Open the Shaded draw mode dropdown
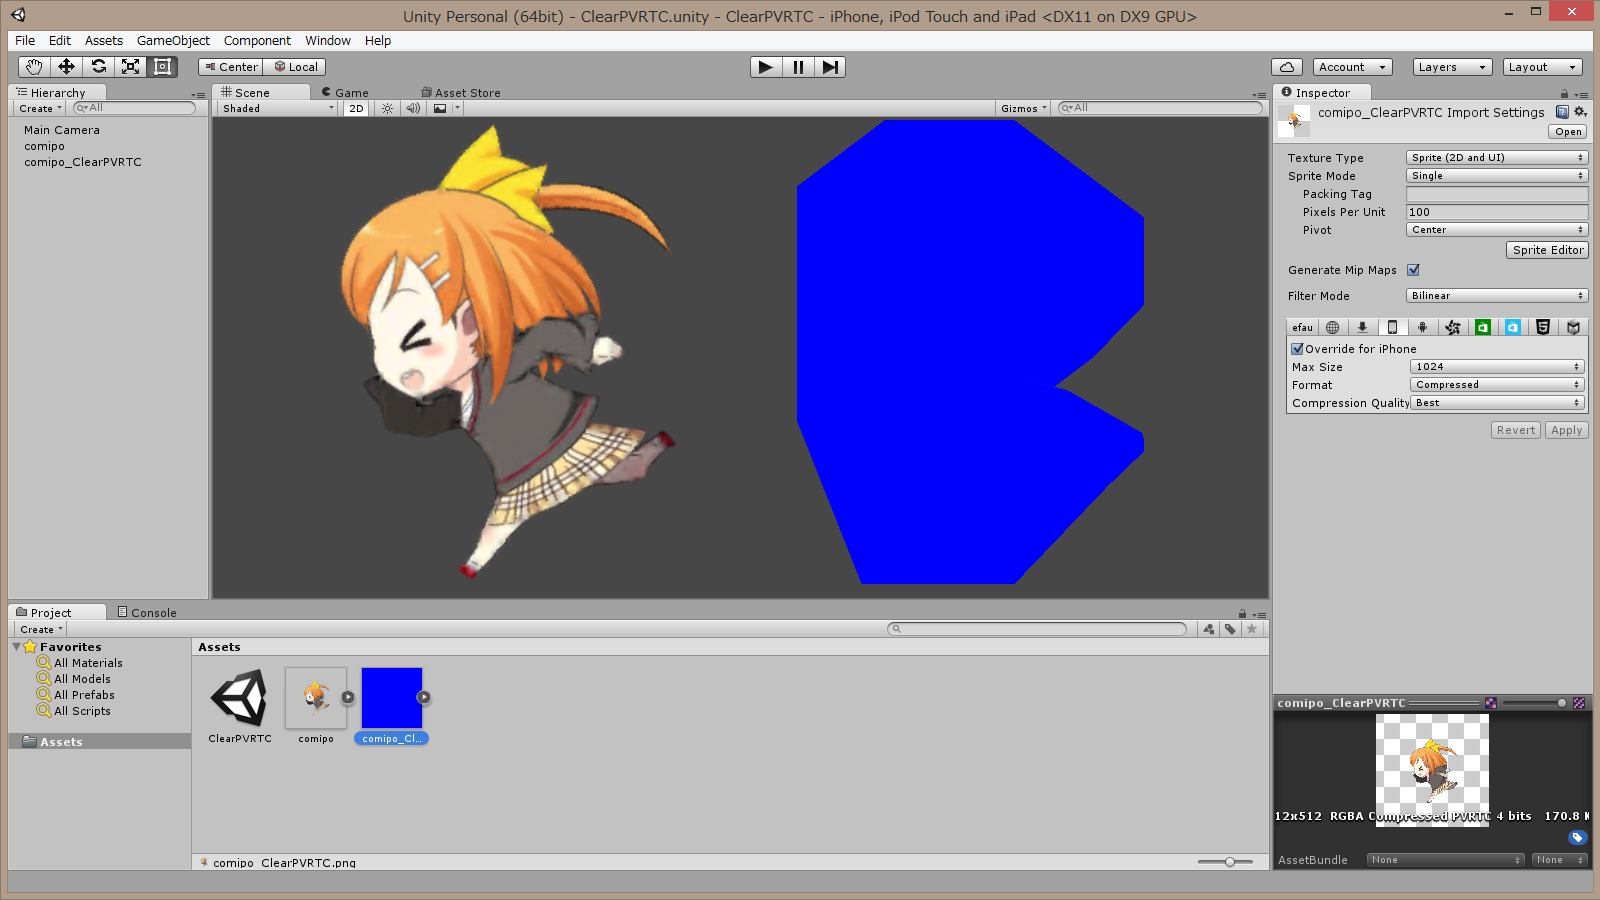 [x=277, y=108]
